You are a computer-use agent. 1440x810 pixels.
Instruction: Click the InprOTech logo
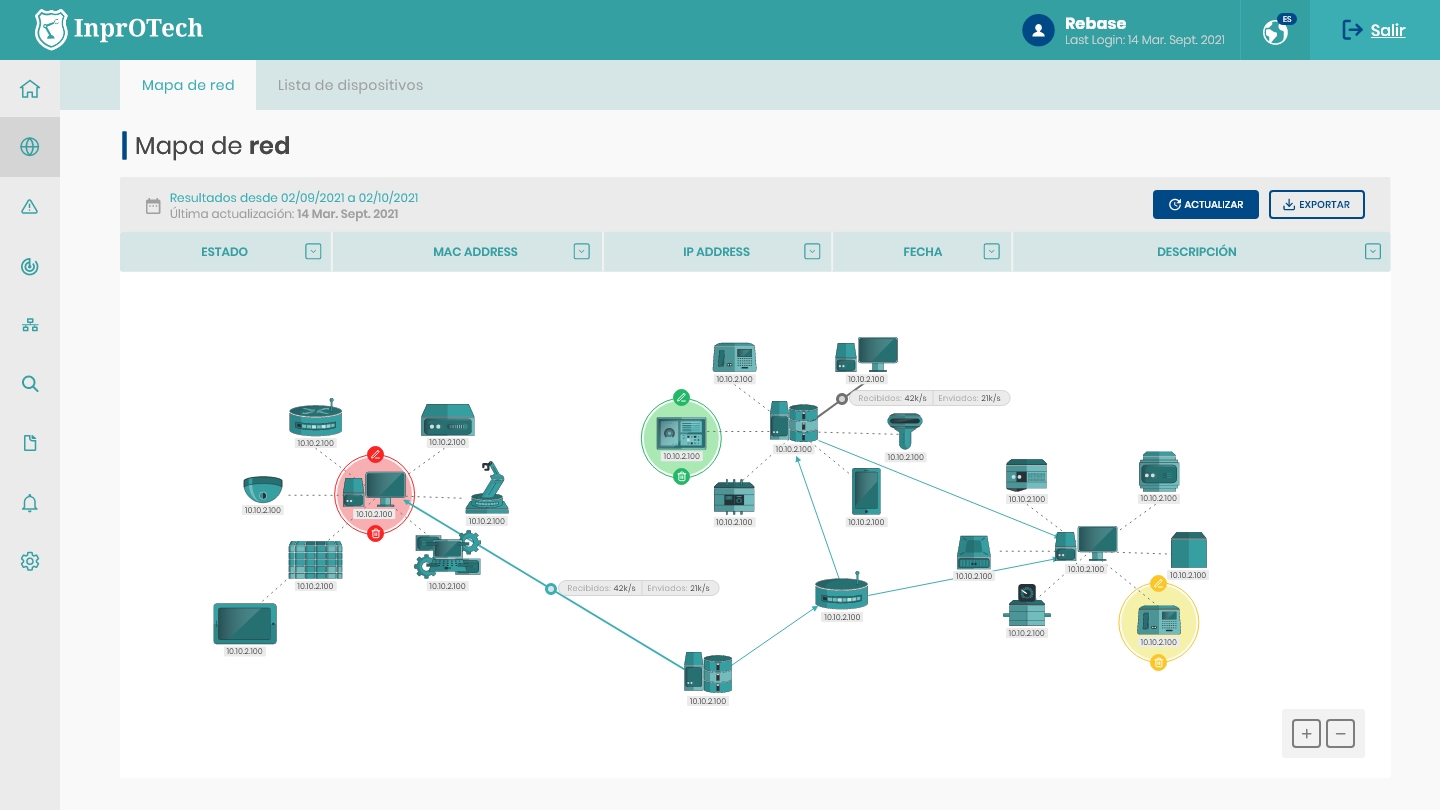coord(119,30)
